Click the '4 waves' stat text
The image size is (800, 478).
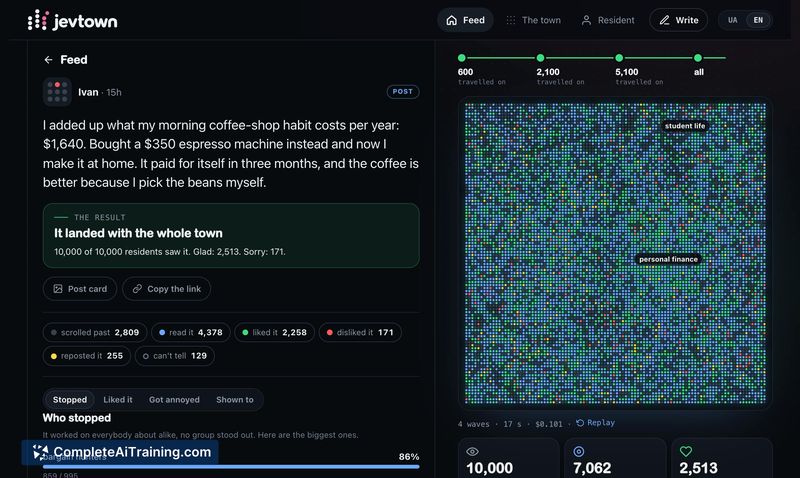(x=473, y=424)
